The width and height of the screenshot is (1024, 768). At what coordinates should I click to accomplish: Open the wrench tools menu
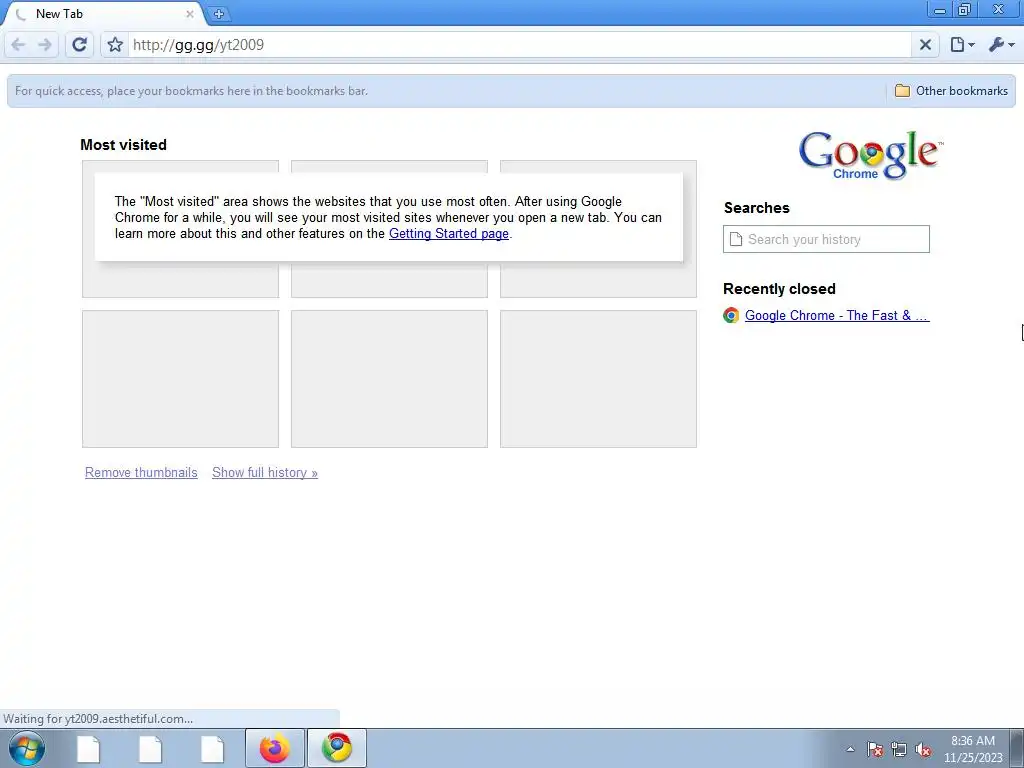coord(1001,44)
